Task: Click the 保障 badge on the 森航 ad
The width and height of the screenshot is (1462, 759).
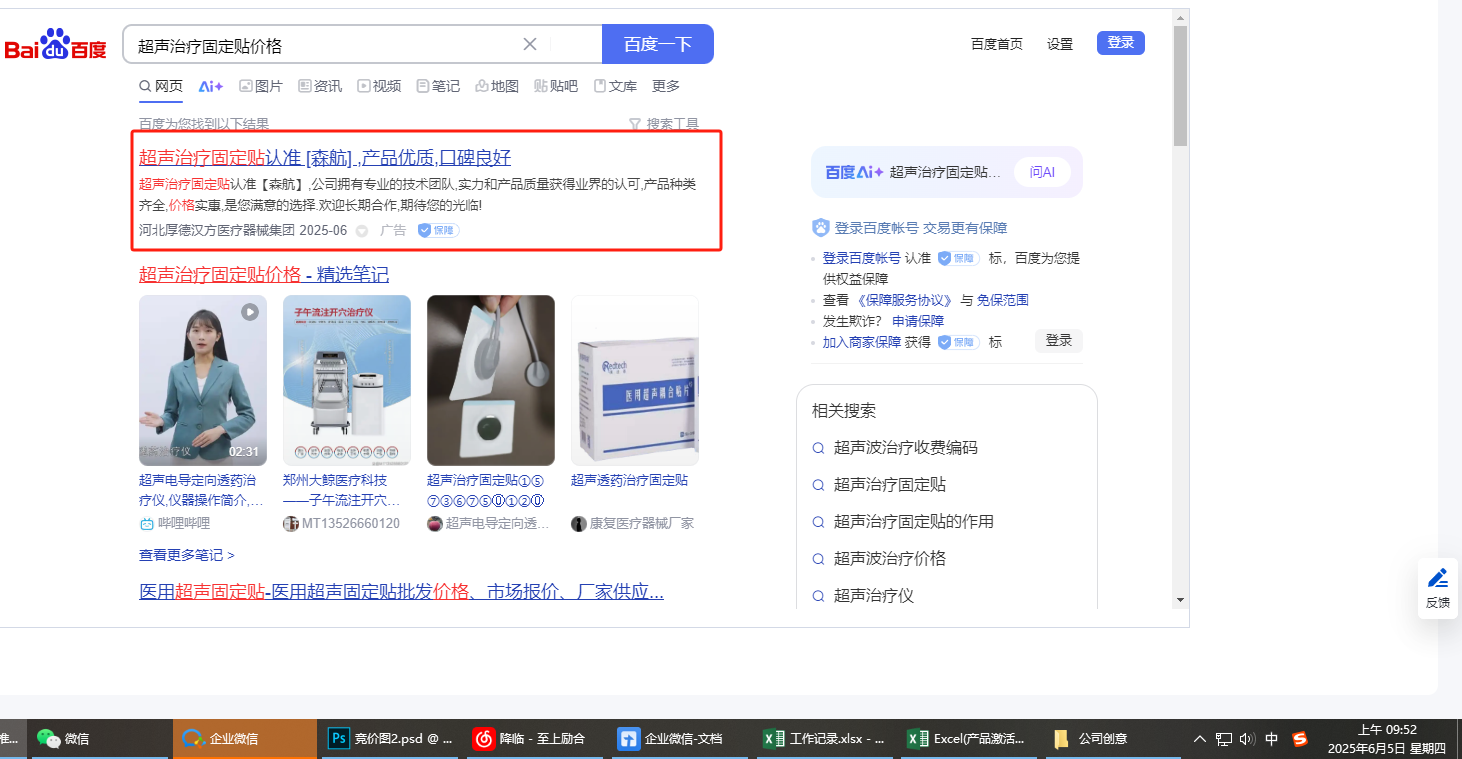Action: pos(438,230)
